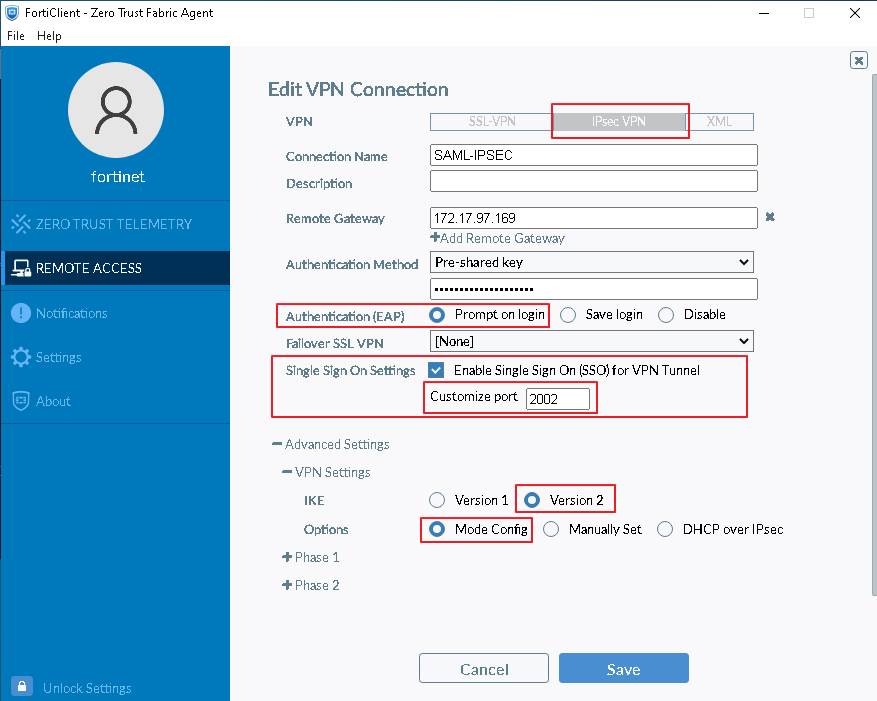This screenshot has width=877, height=701.
Task: Click the FortiClient shield icon in the title bar
Action: point(12,12)
